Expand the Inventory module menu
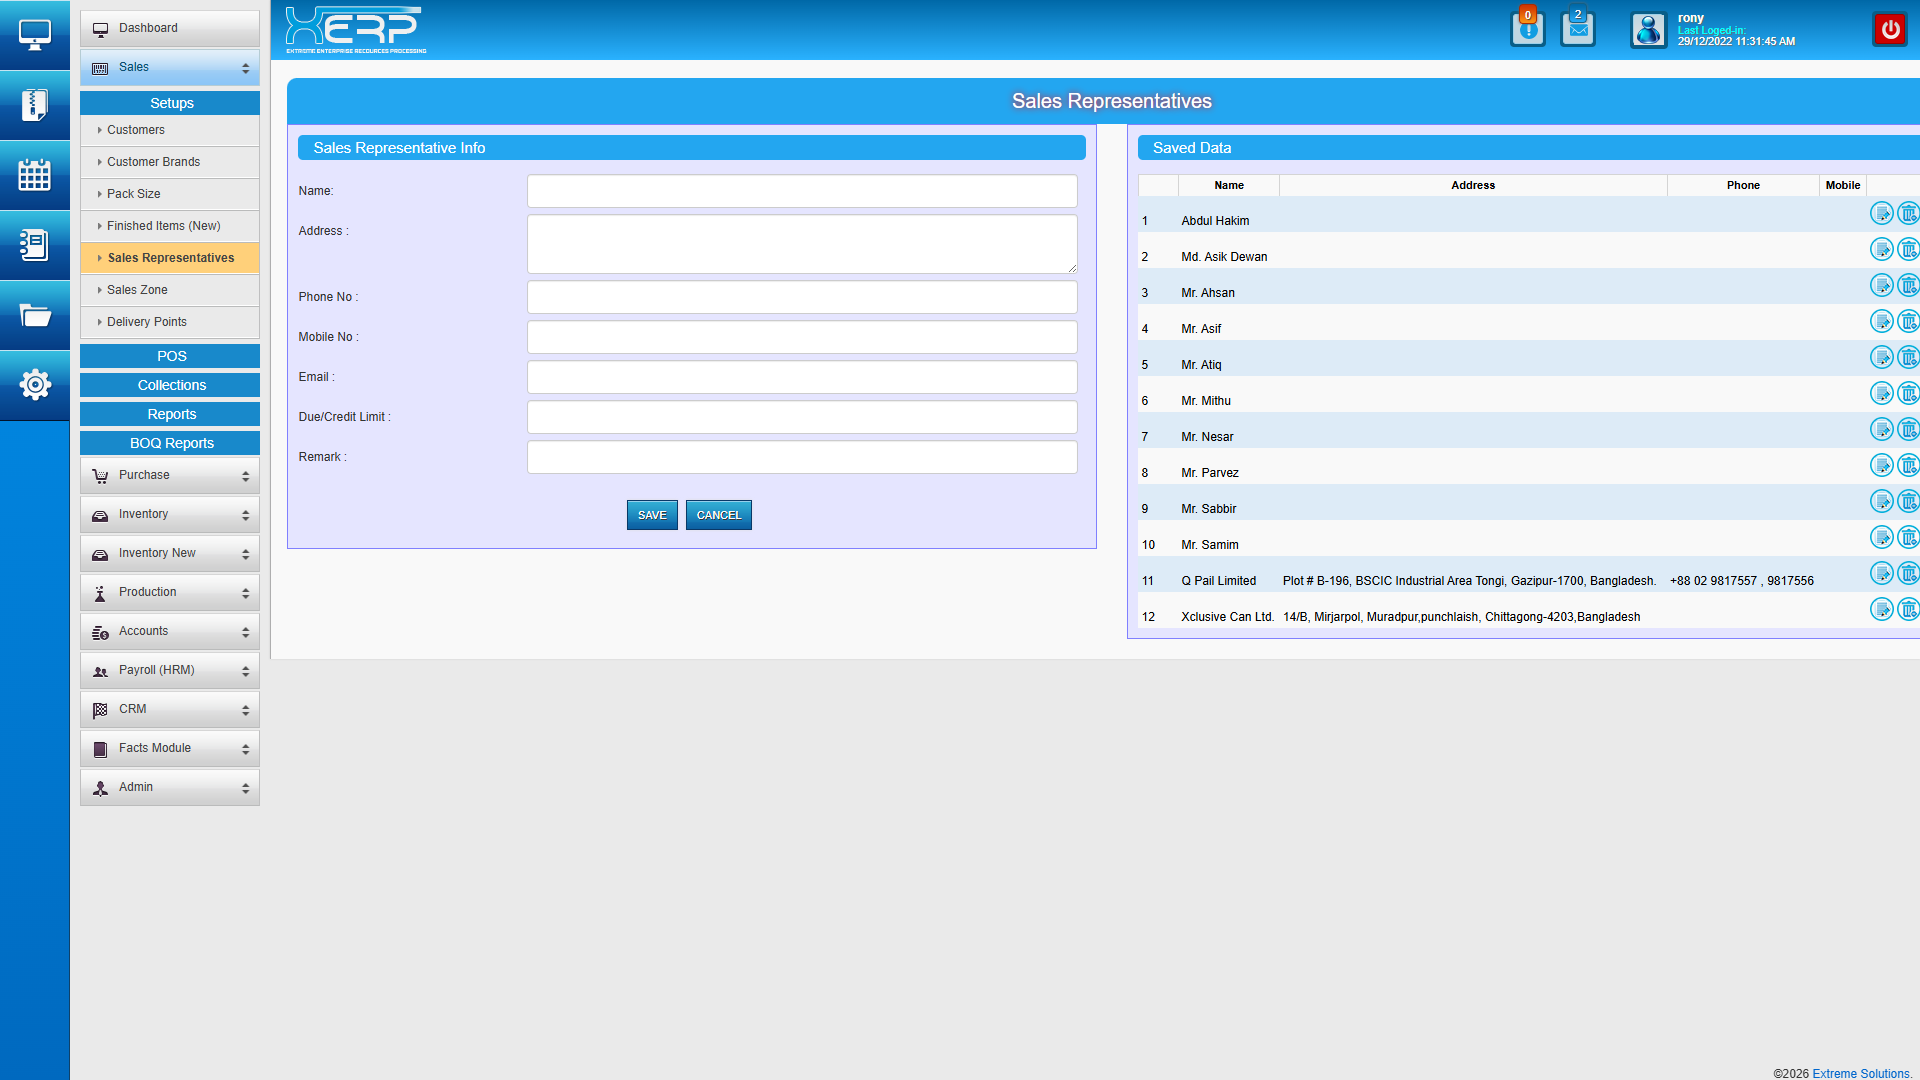1920x1080 pixels. tap(170, 515)
